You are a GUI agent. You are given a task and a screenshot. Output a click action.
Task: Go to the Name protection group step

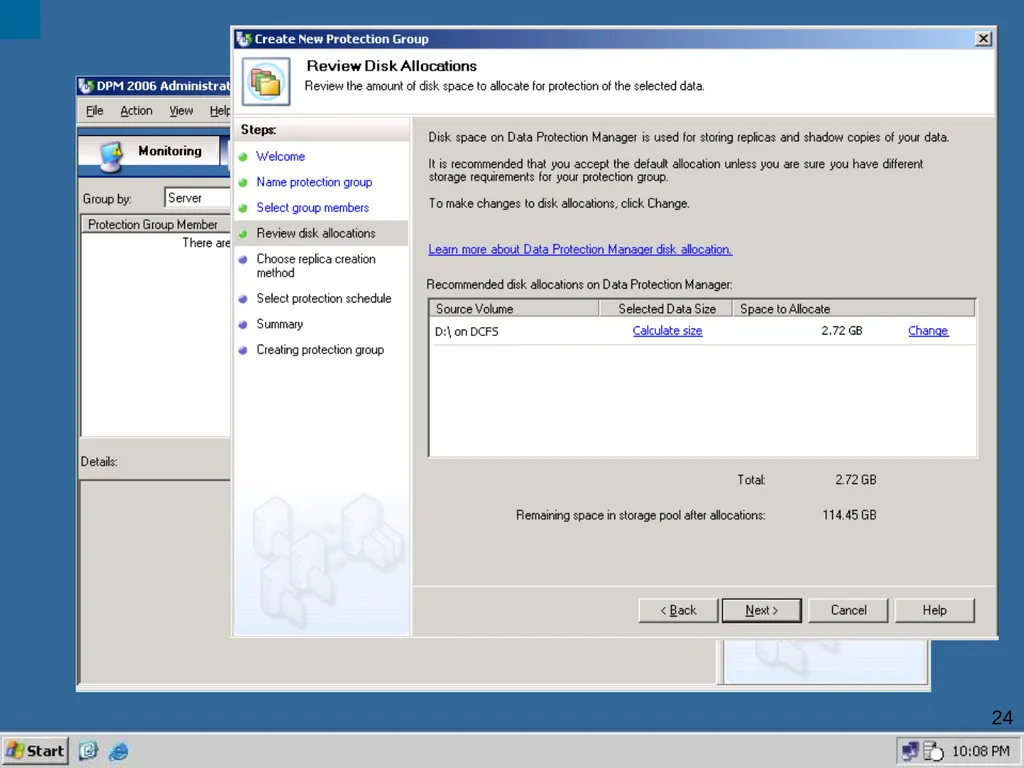tap(314, 182)
